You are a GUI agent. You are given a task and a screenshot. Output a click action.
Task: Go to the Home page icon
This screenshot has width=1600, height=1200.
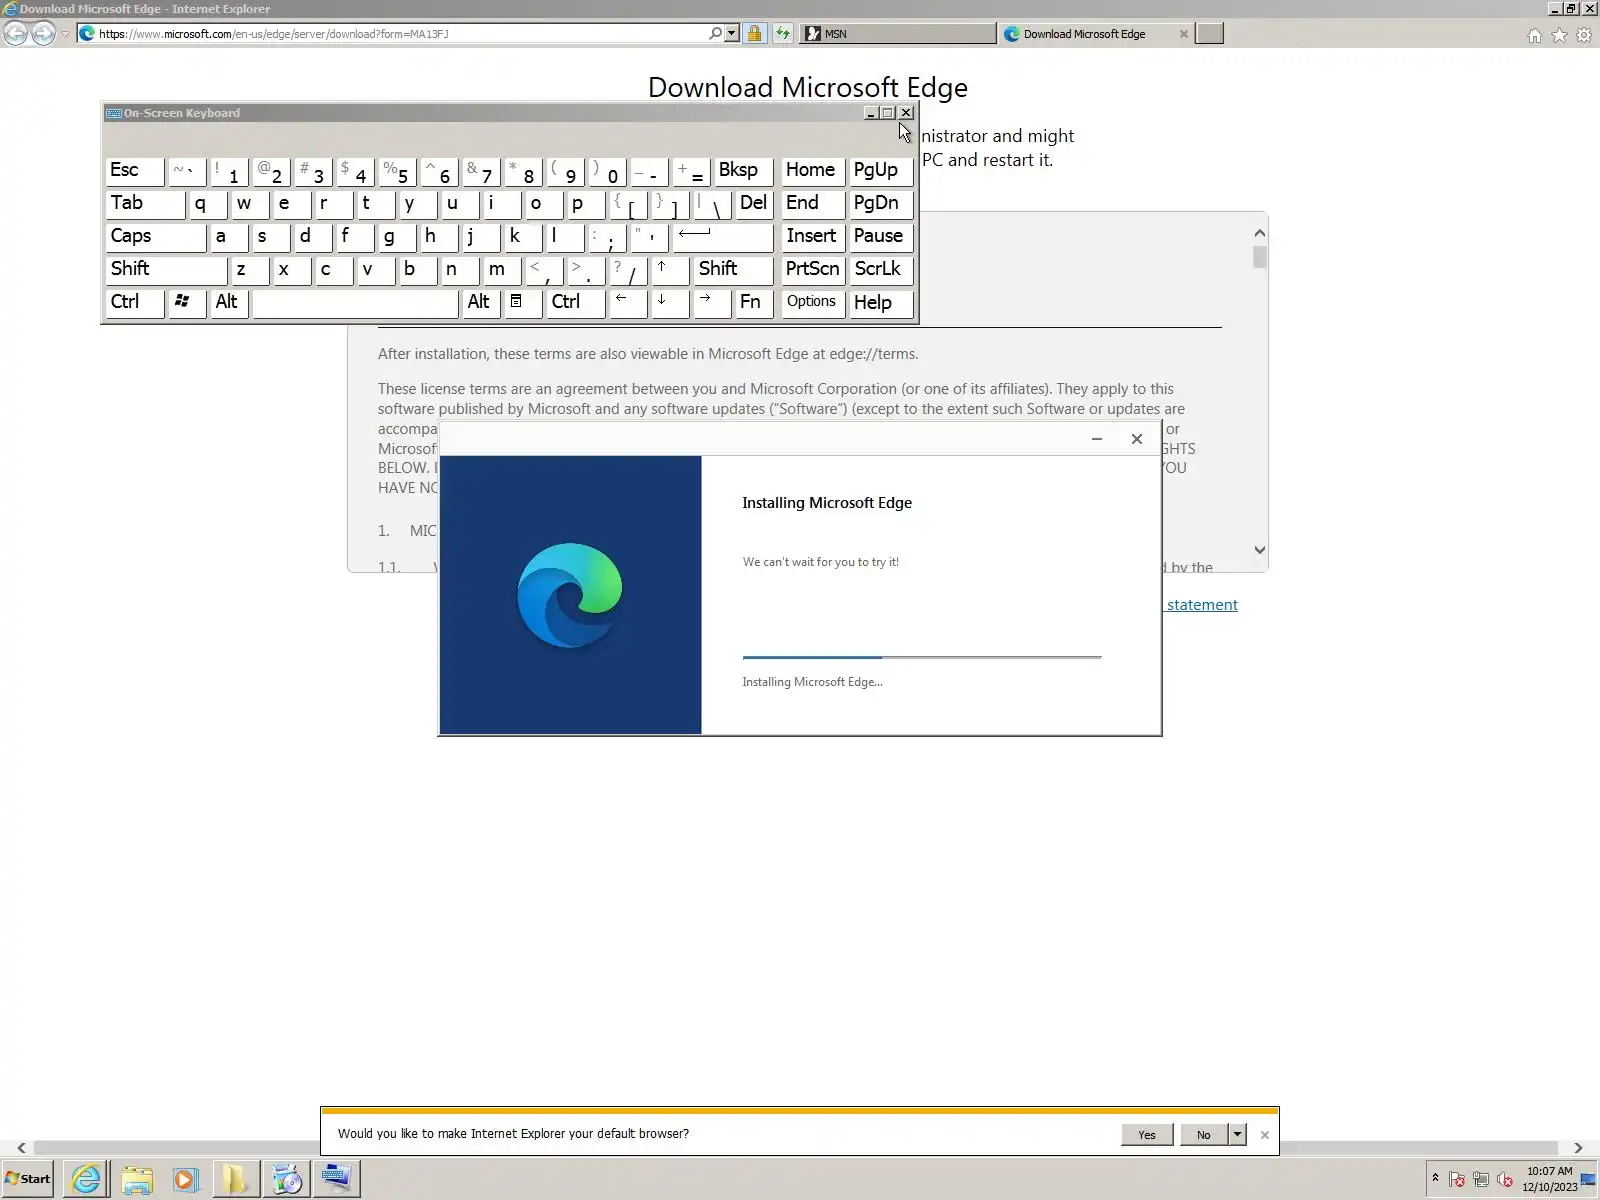[1535, 35]
